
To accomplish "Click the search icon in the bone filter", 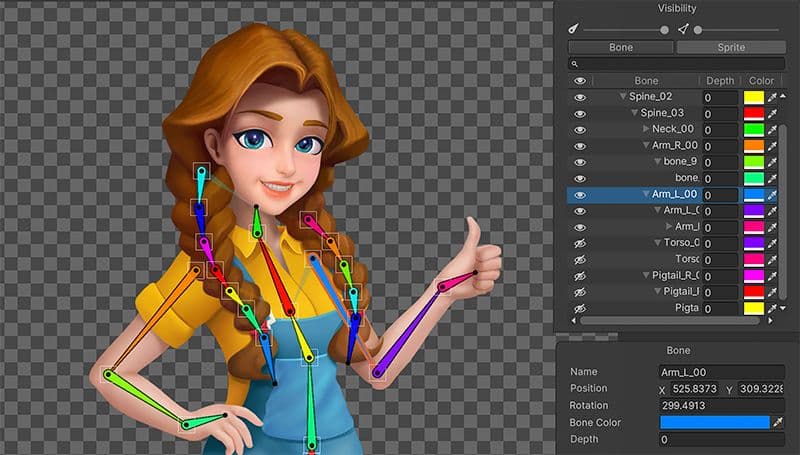I will coord(574,63).
